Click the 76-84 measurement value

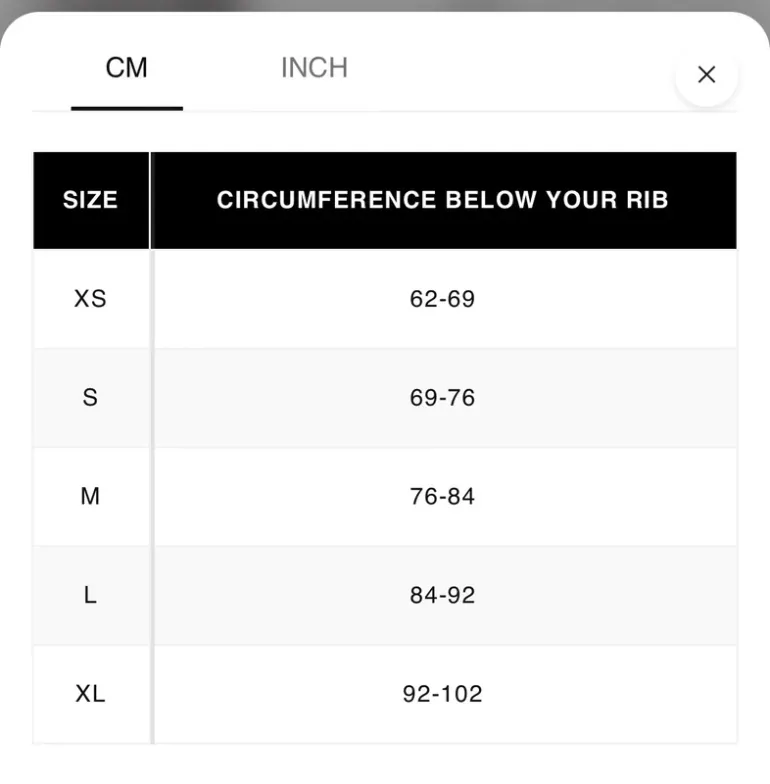pyautogui.click(x=442, y=496)
